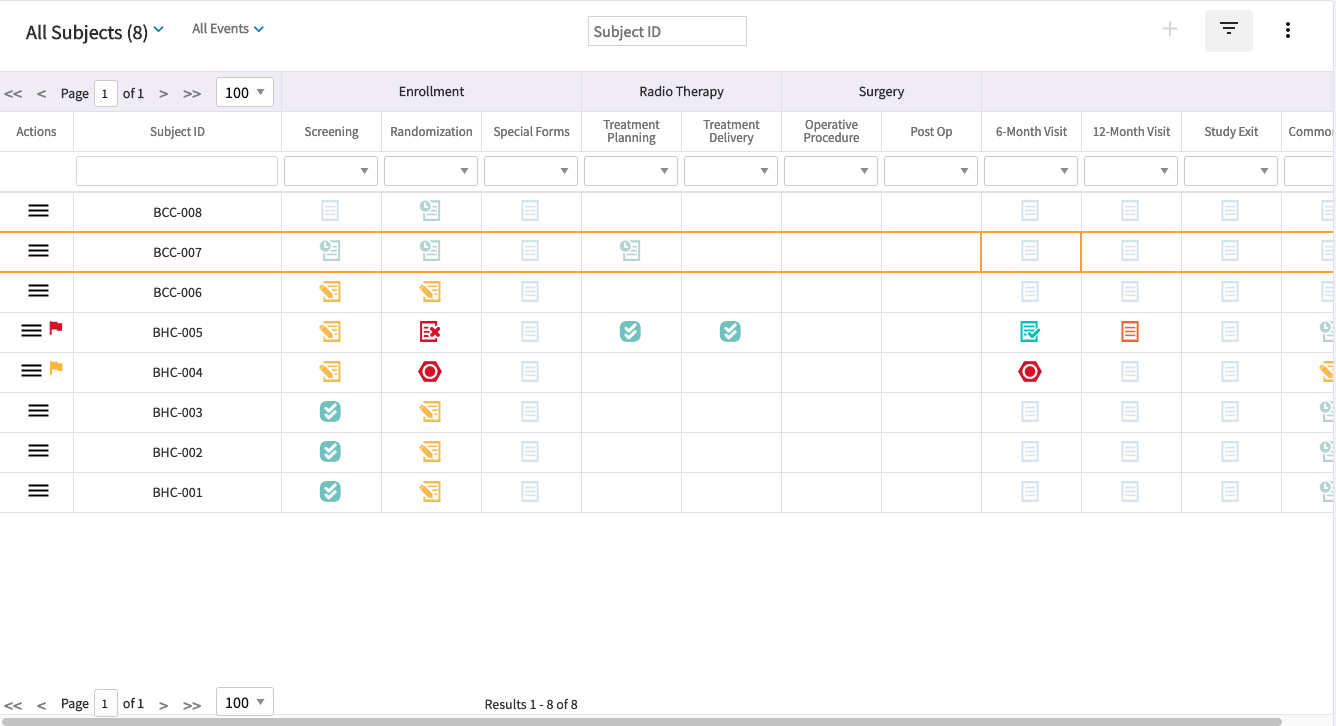Viewport: 1336px width, 726px height.
Task: Click the Randomization column header
Action: pos(431,132)
